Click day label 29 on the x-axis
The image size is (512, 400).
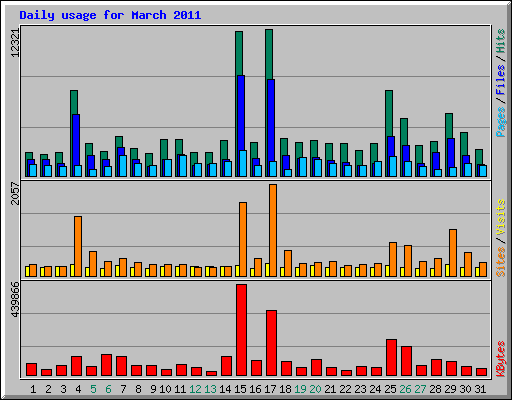[x=450, y=389]
